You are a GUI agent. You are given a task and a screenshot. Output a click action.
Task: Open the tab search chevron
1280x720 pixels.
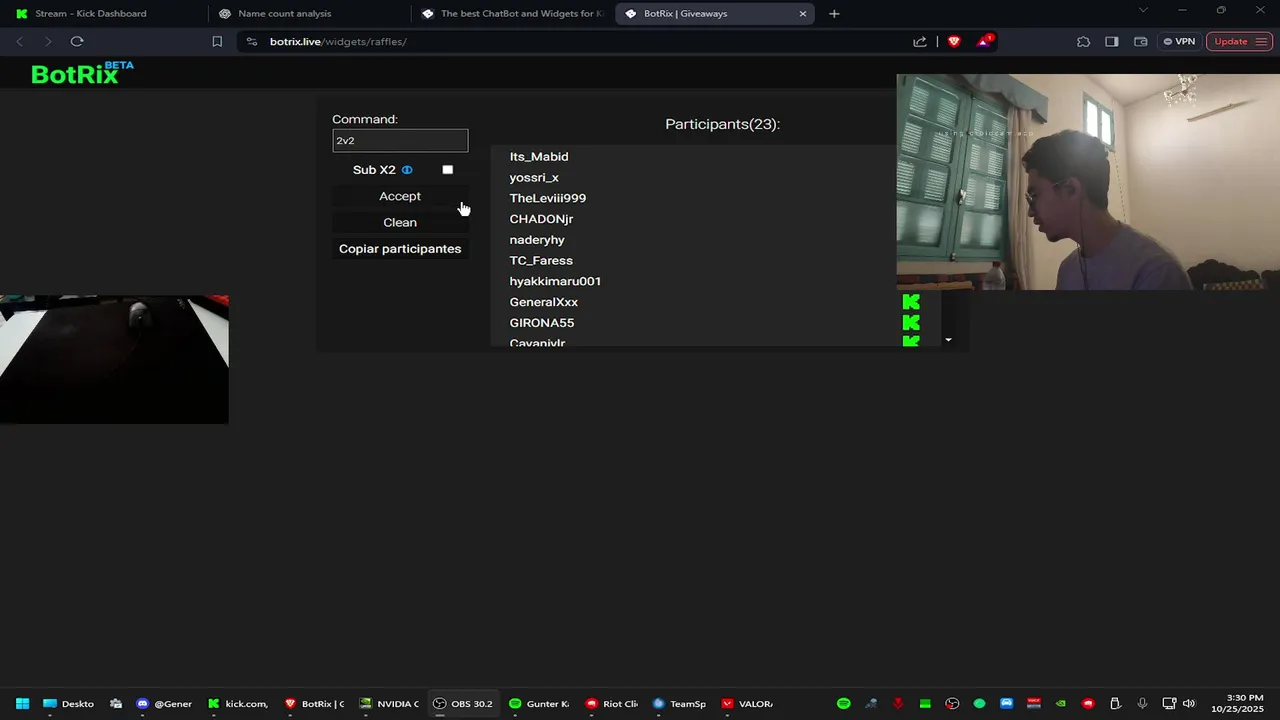coord(1143,10)
